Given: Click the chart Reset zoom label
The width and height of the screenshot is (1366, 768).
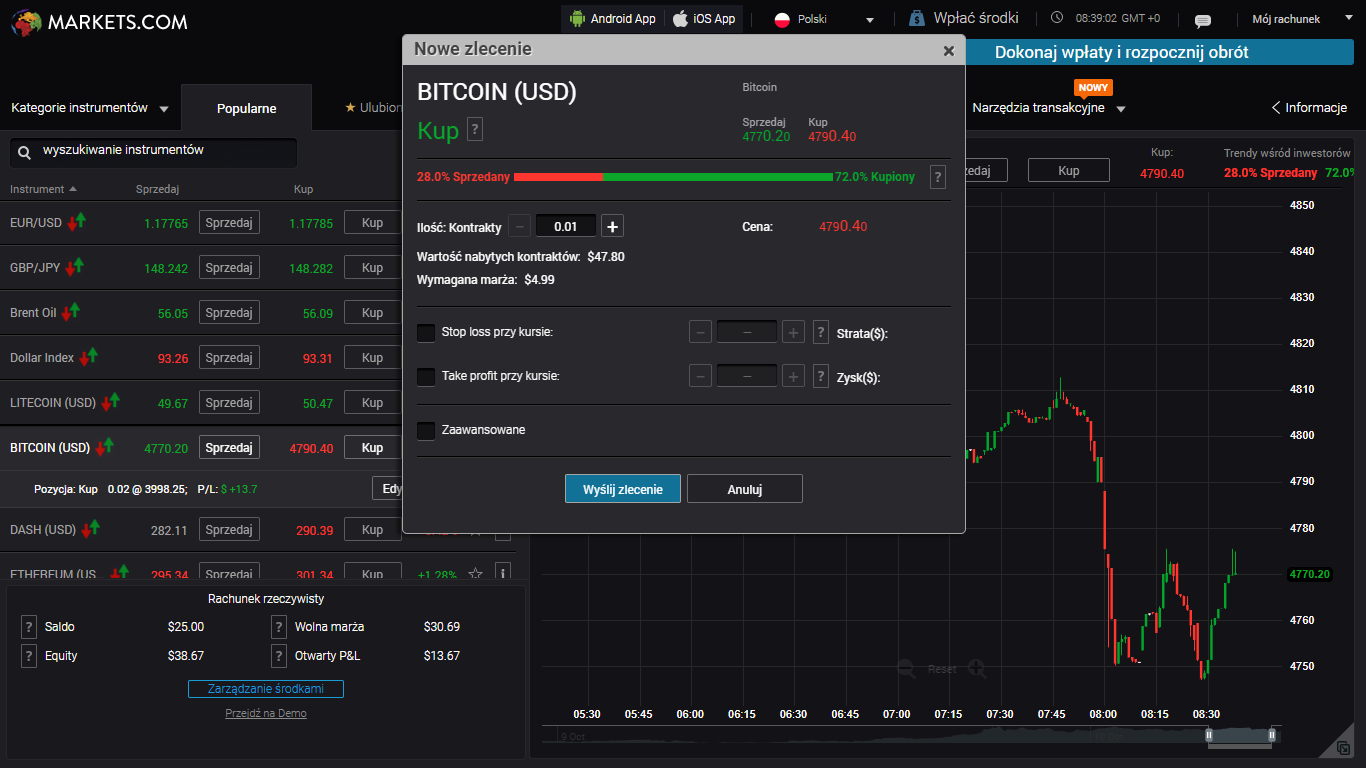Looking at the screenshot, I should click(942, 669).
